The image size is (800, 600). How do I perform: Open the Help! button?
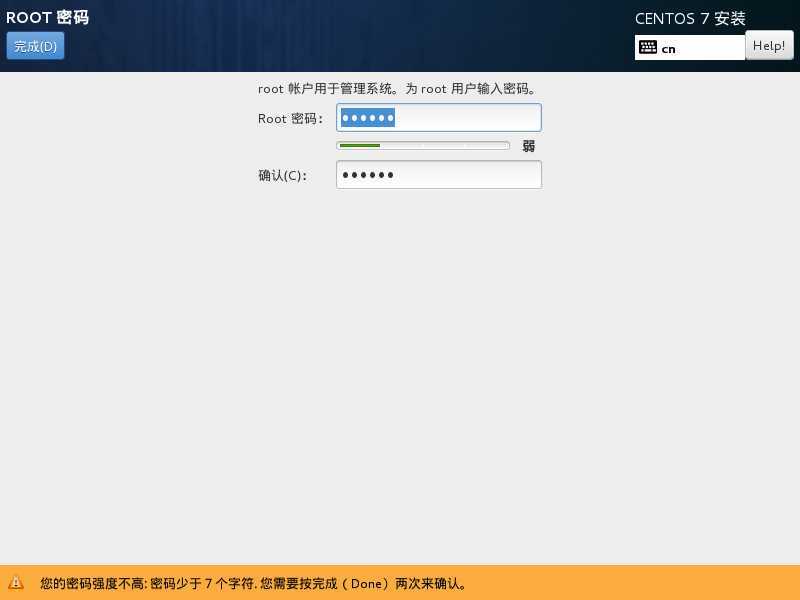(x=769, y=45)
